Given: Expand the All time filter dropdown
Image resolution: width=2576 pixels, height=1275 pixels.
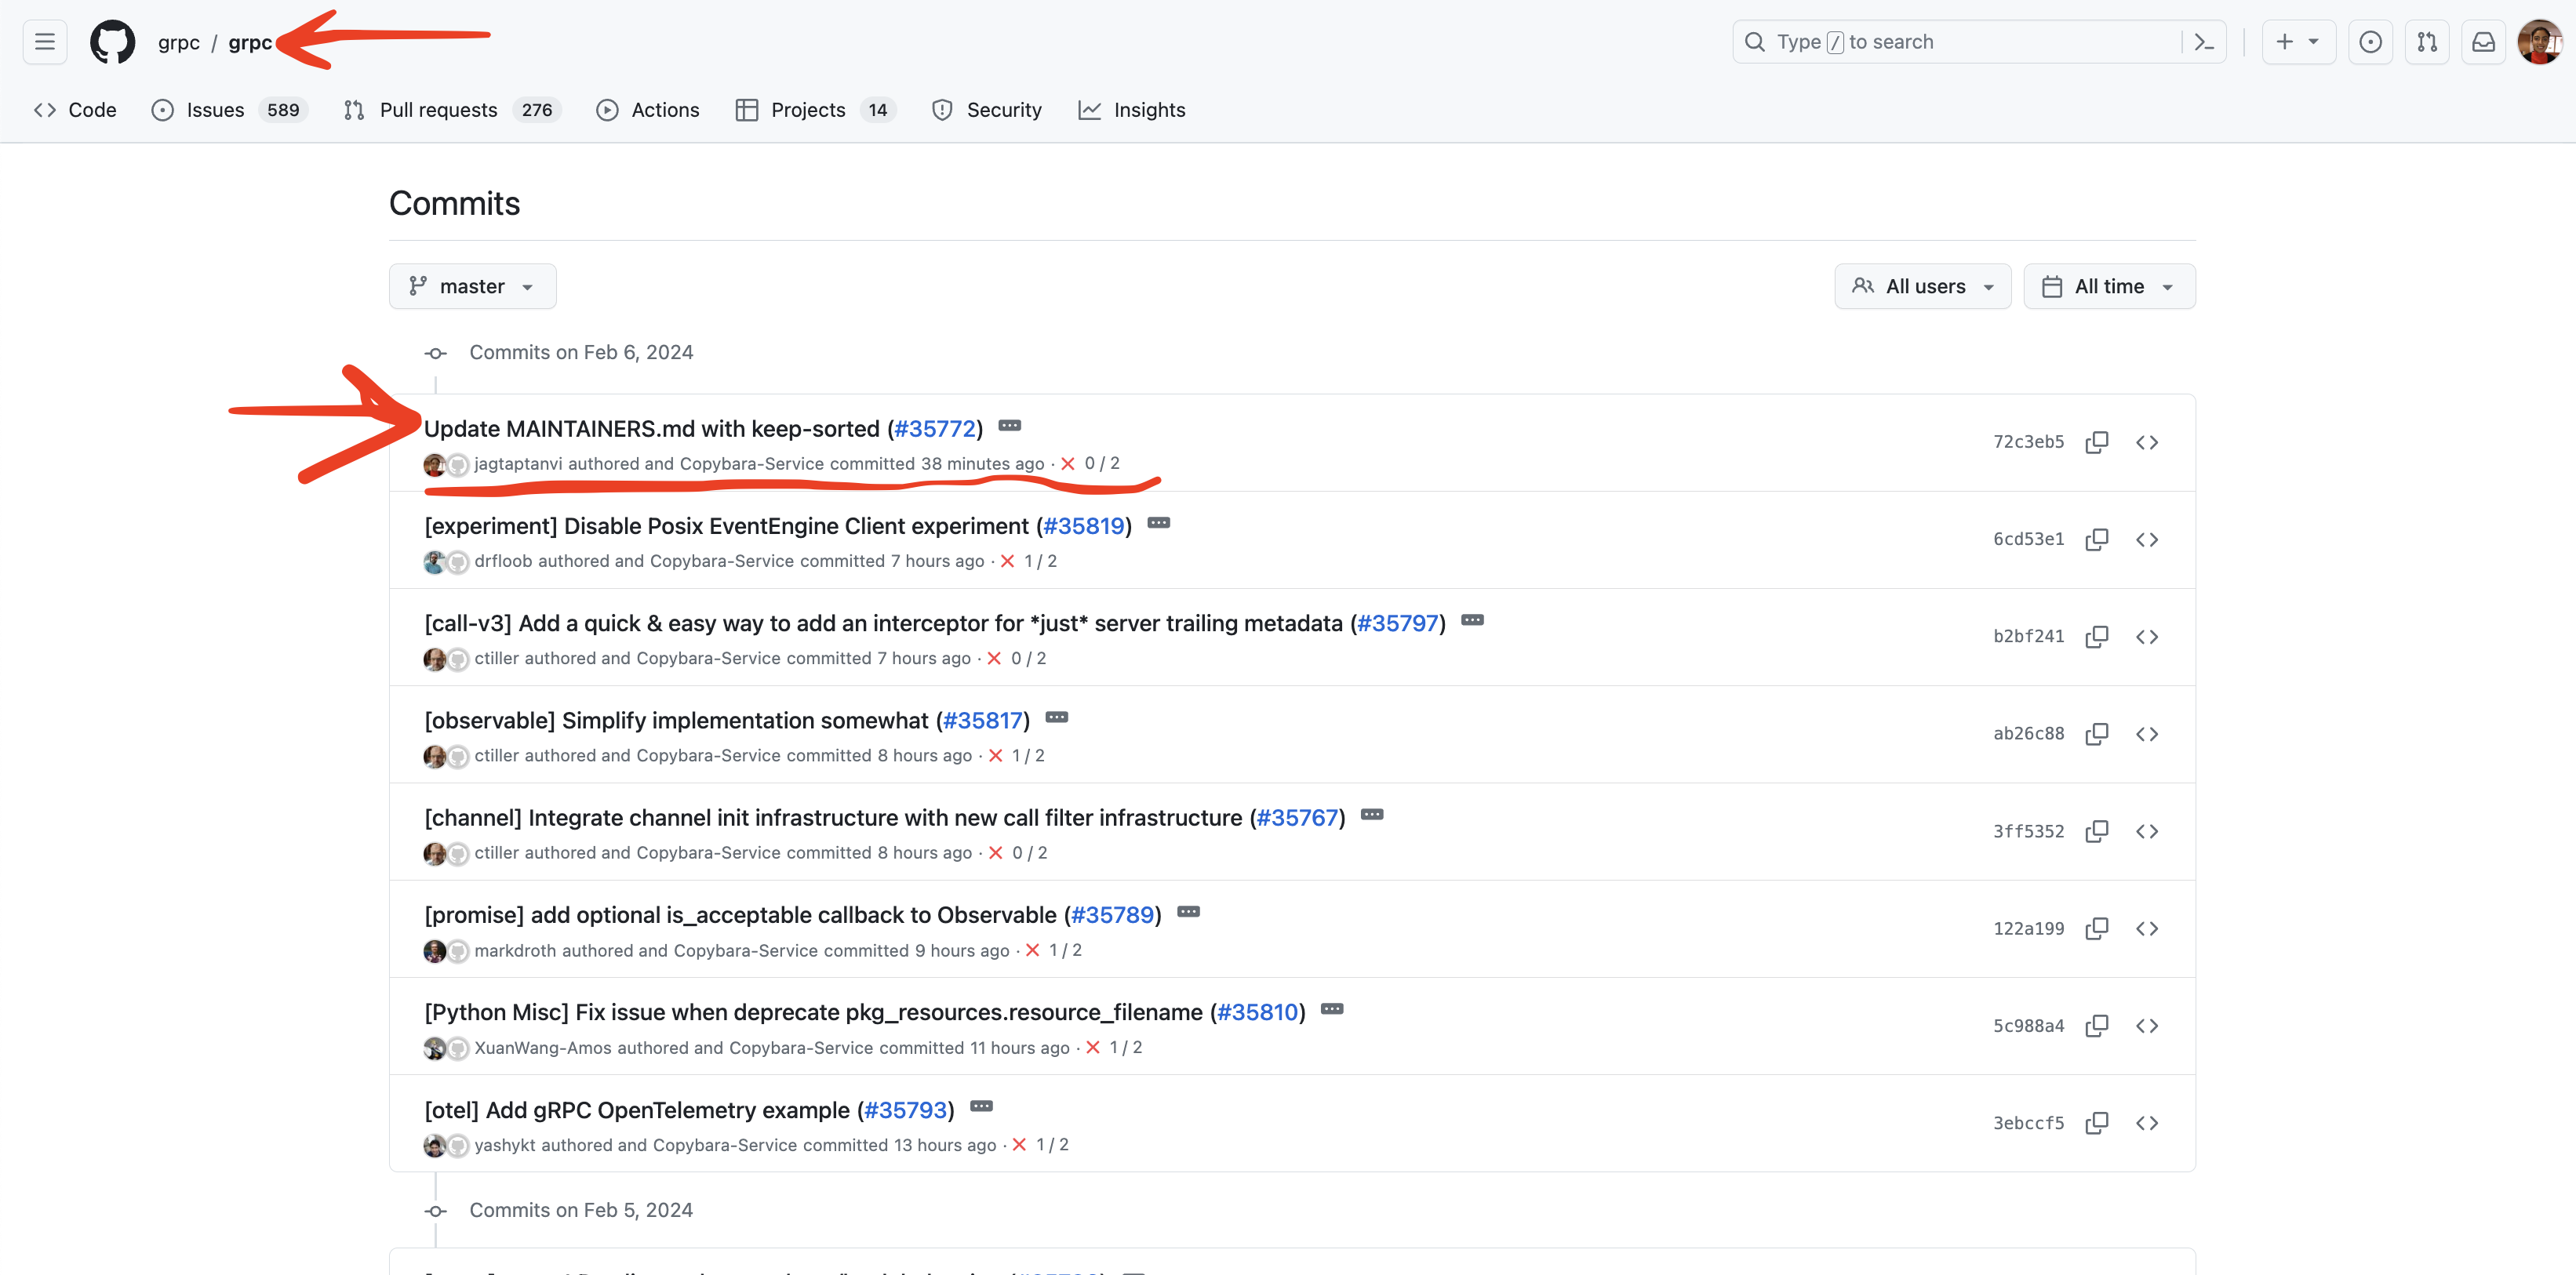Looking at the screenshot, I should tap(2109, 286).
